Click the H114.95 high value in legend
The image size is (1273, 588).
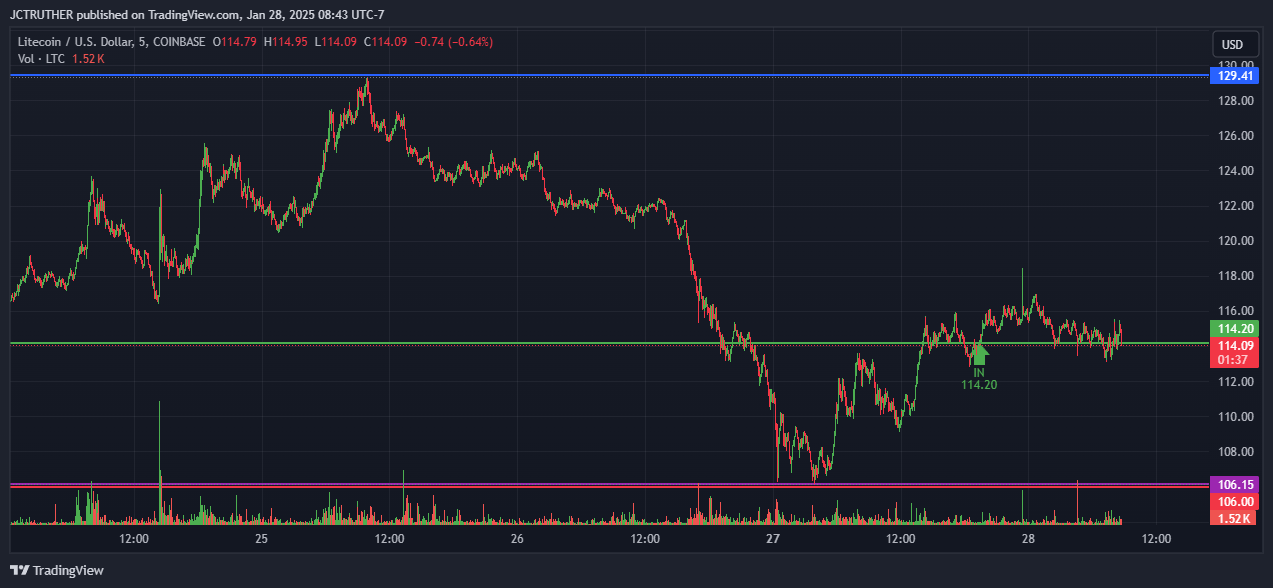[286, 42]
